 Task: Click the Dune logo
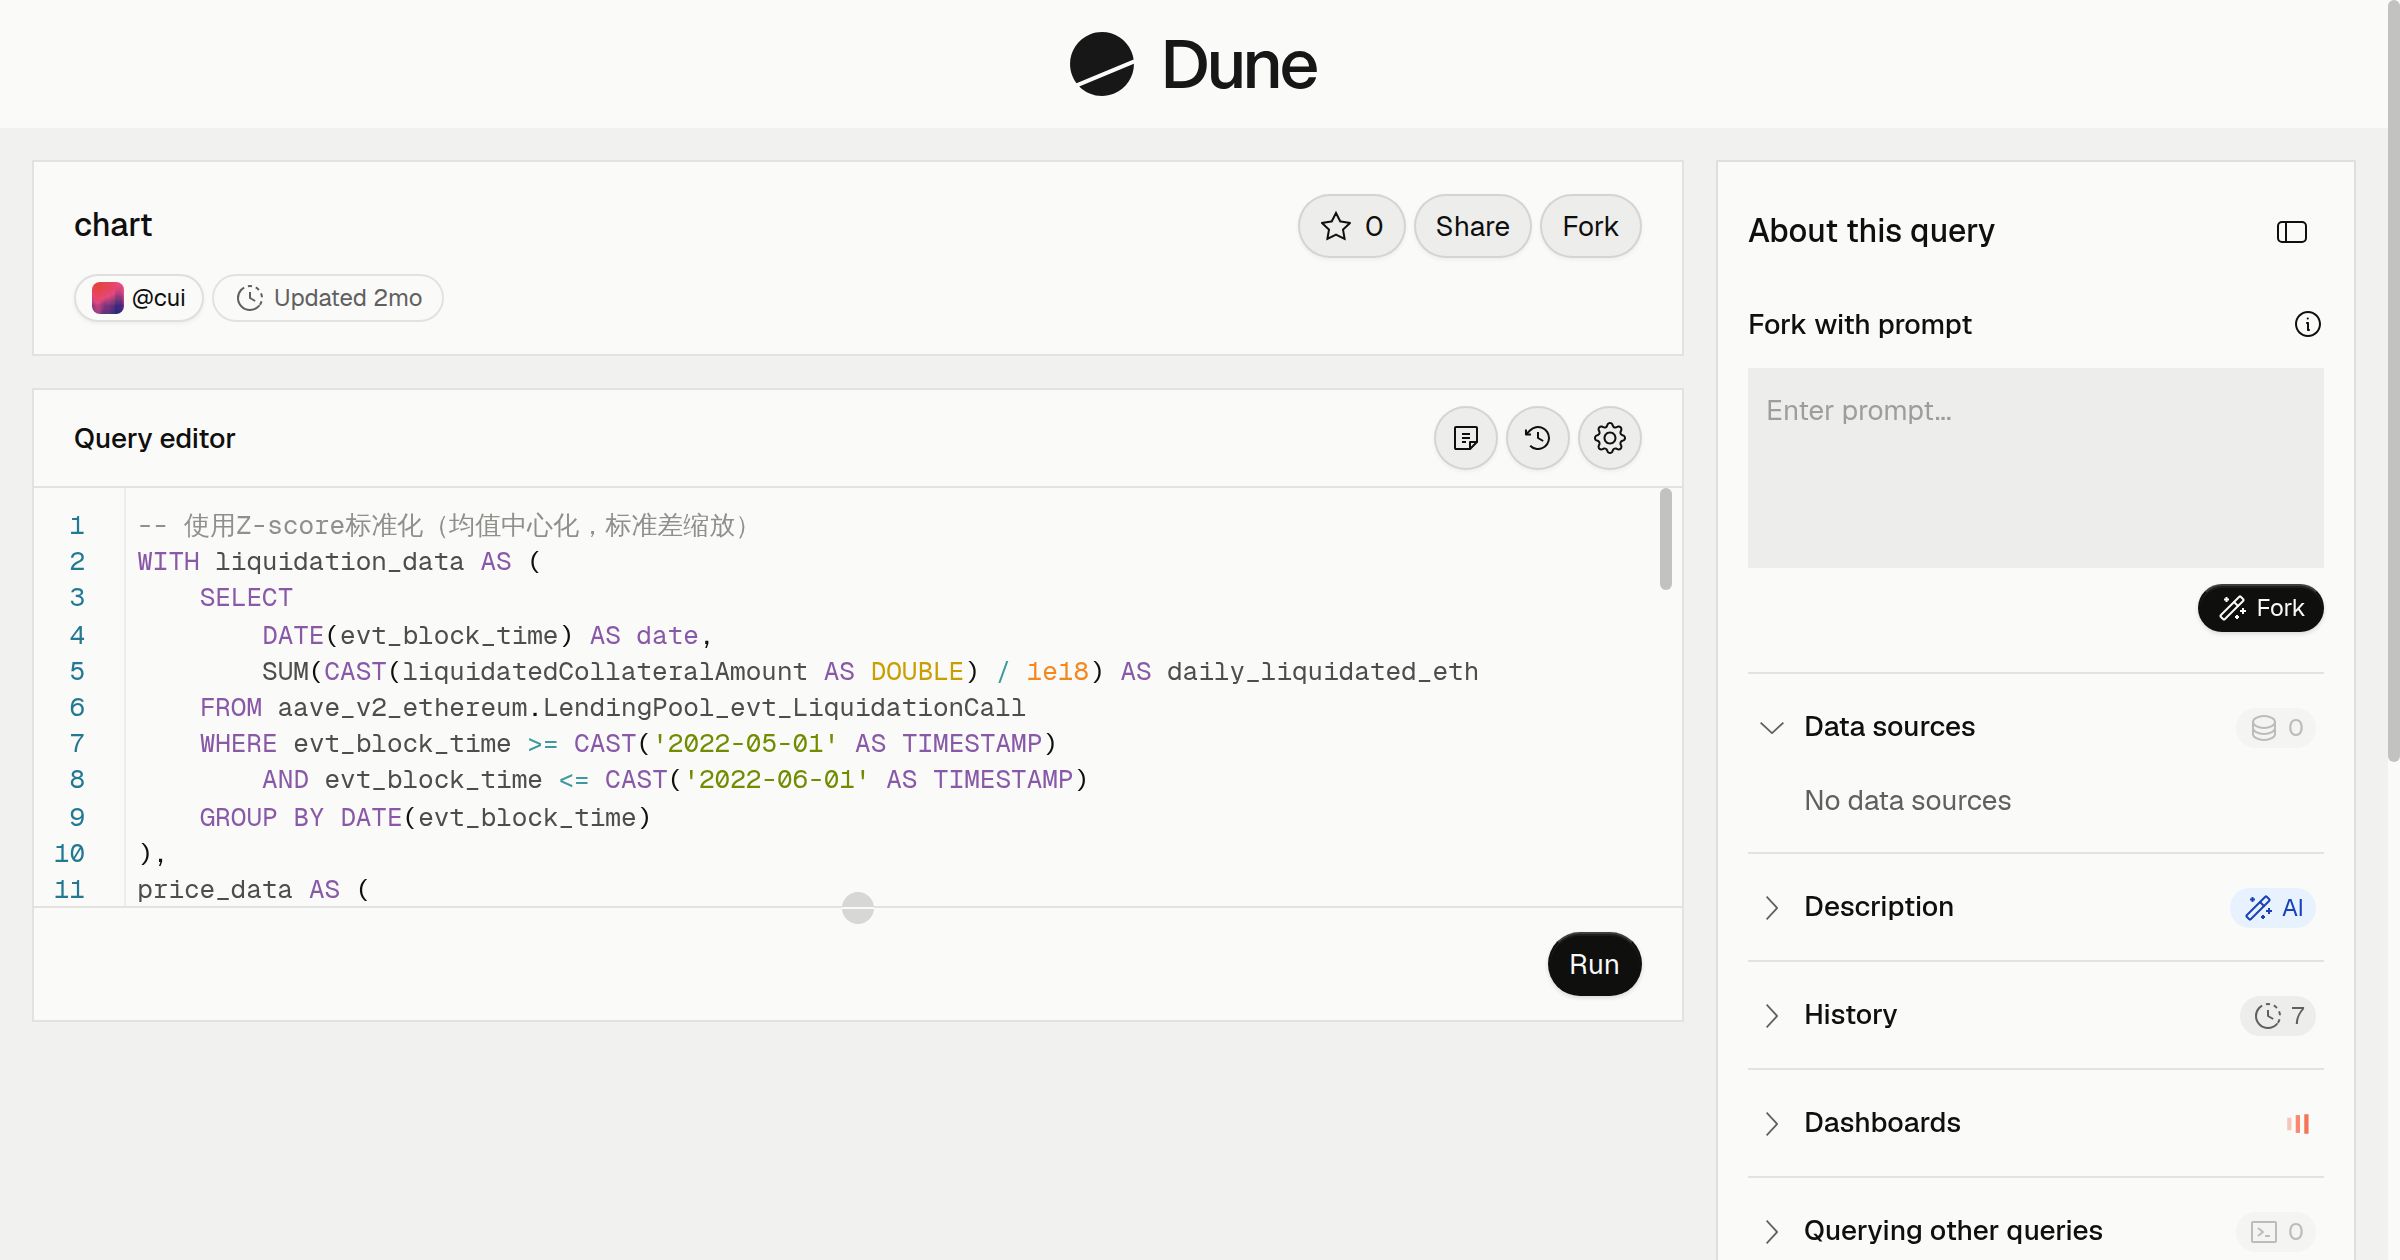(x=1193, y=64)
